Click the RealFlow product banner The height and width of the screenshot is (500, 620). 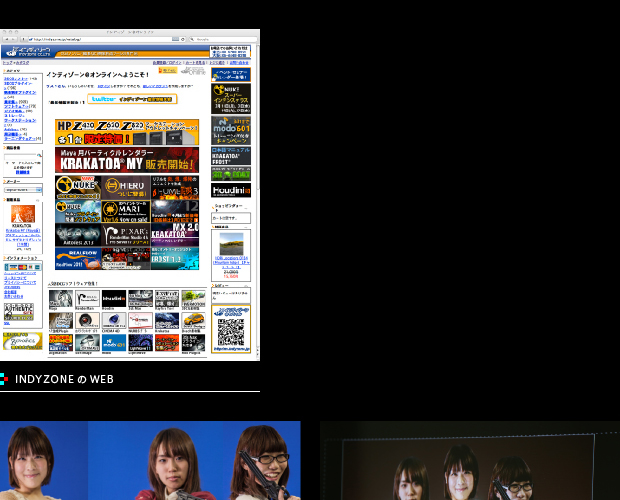coord(77,259)
